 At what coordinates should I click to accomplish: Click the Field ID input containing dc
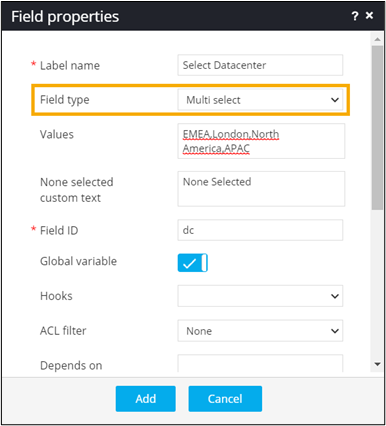[x=260, y=230]
